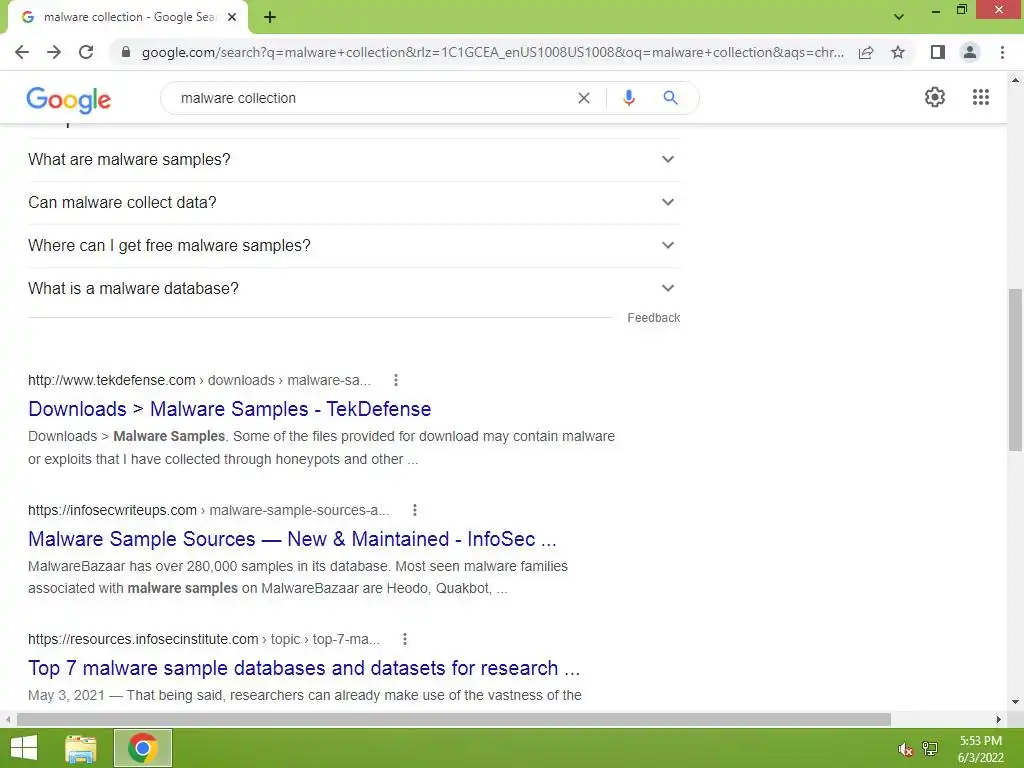Expand 'Where can I get free malware samples?'
This screenshot has width=1024, height=768.
pos(354,246)
